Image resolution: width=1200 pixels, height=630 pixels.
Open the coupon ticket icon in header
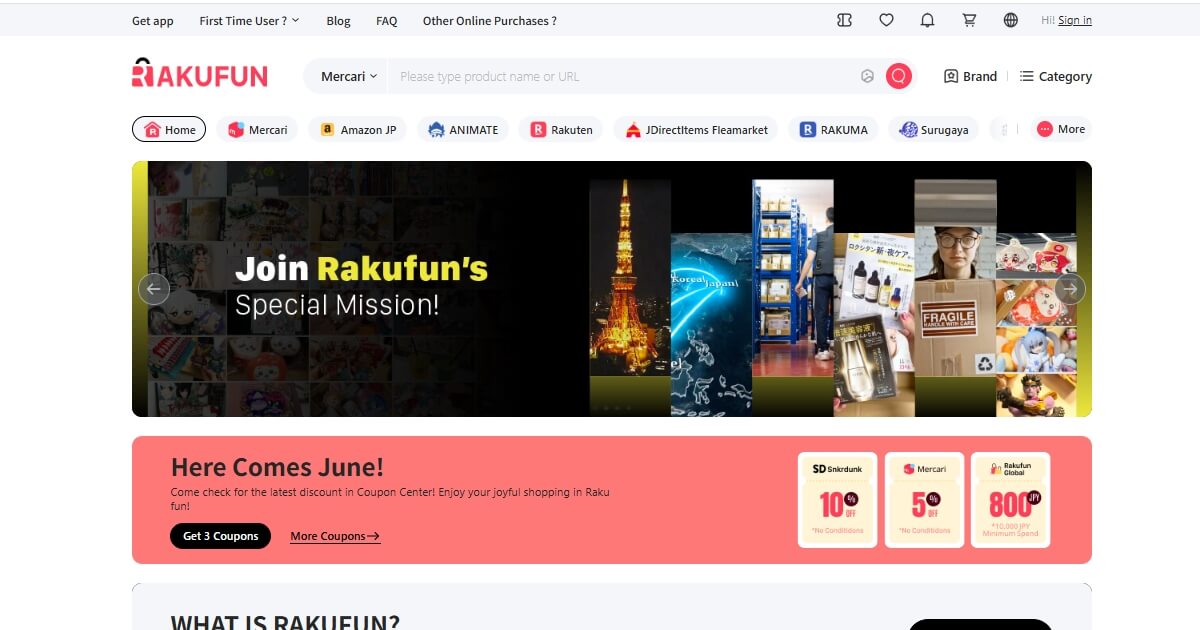click(844, 20)
